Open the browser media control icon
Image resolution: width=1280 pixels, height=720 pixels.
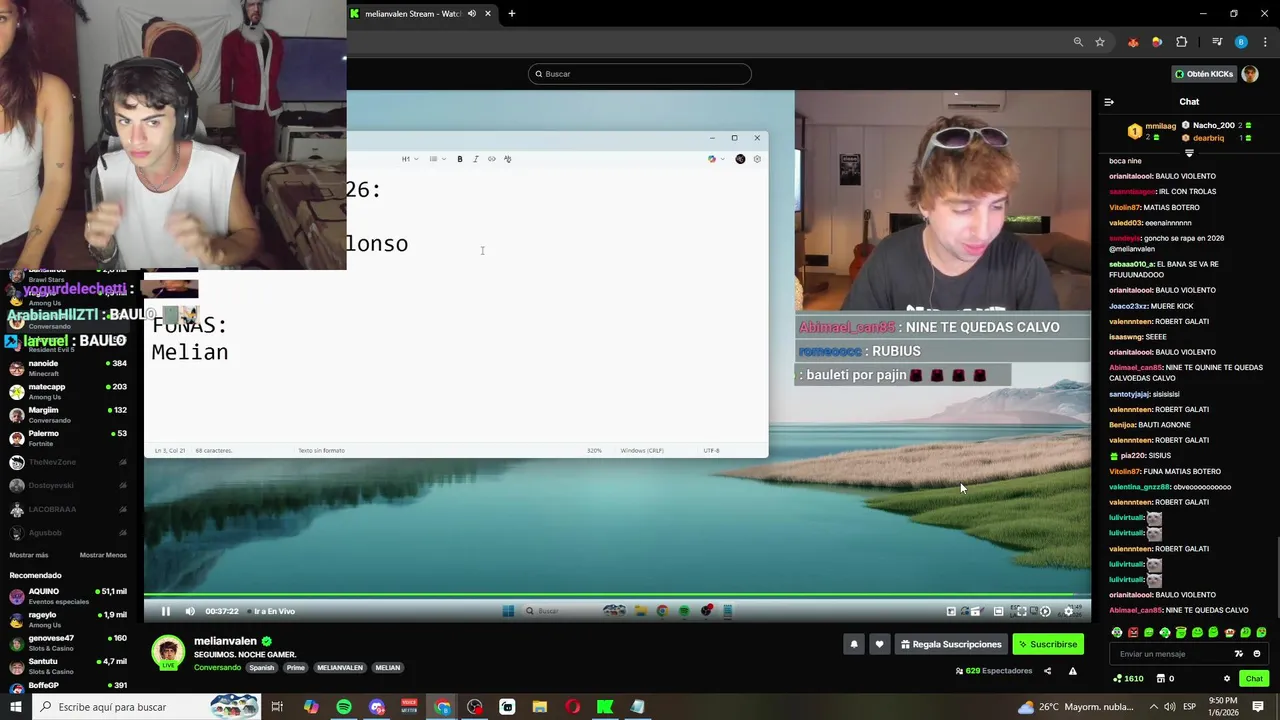[1217, 42]
